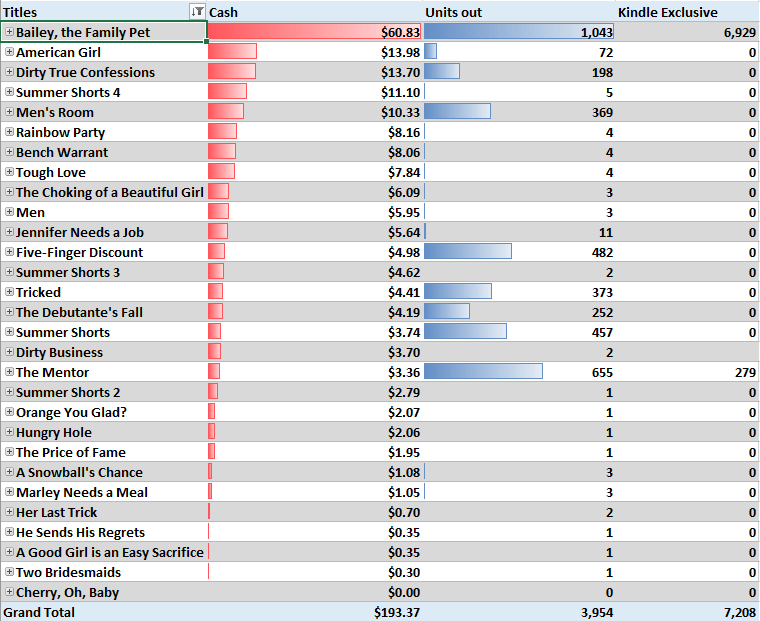Screen dimensions: 760x621
Task: Expand the Dirty True Confessions row
Action: [9, 72]
